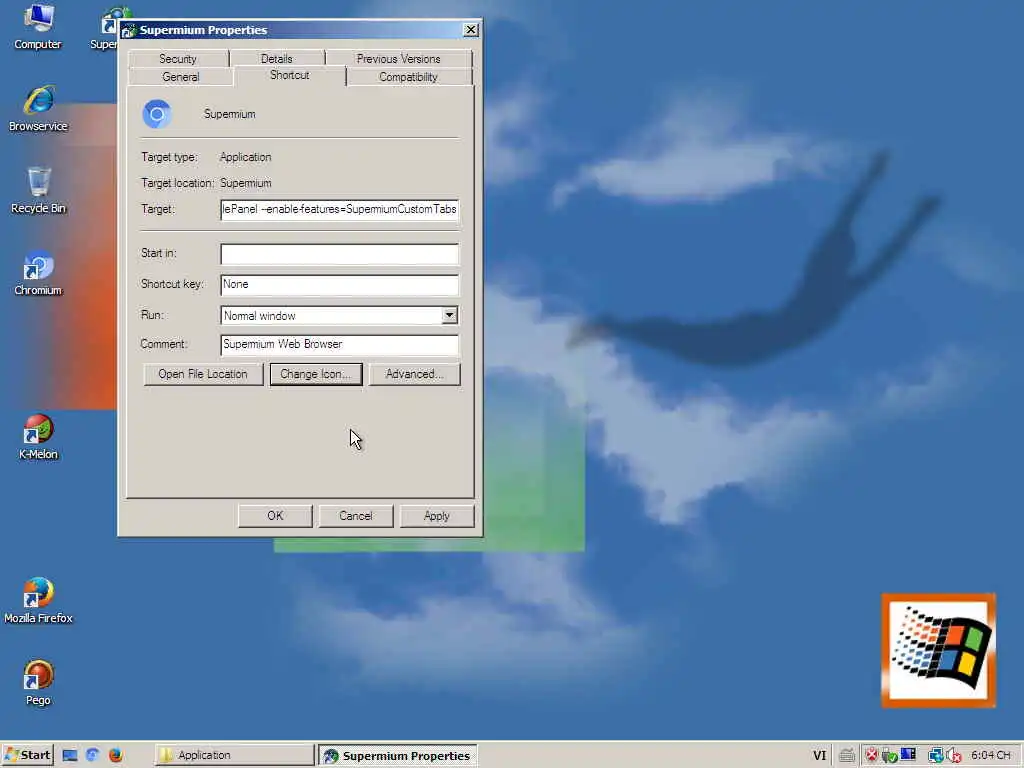This screenshot has height=768, width=1024.
Task: Click into the Start in field
Action: [x=340, y=254]
